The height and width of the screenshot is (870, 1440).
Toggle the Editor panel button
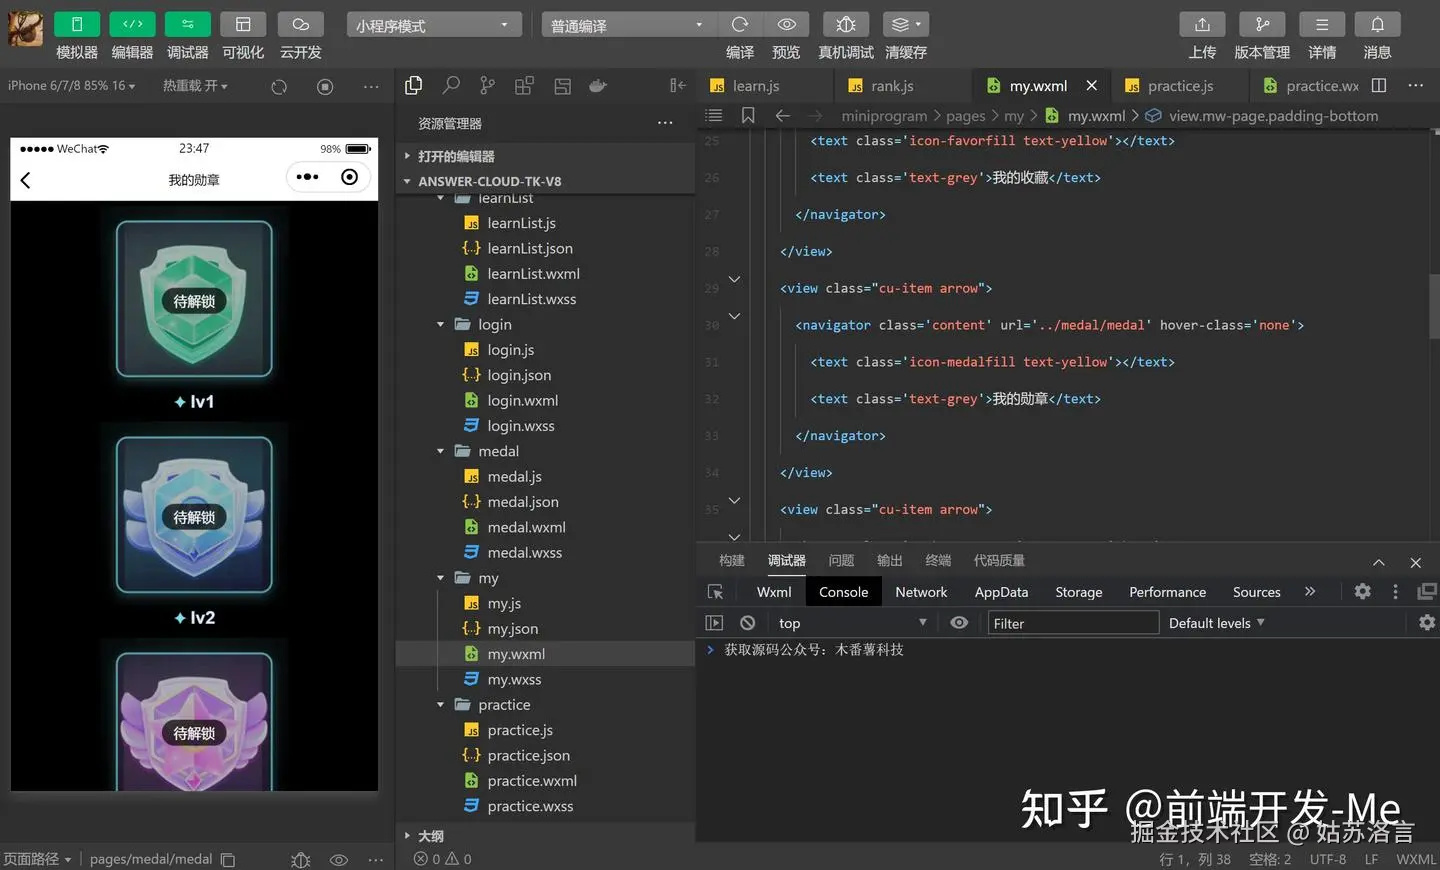[x=132, y=25]
